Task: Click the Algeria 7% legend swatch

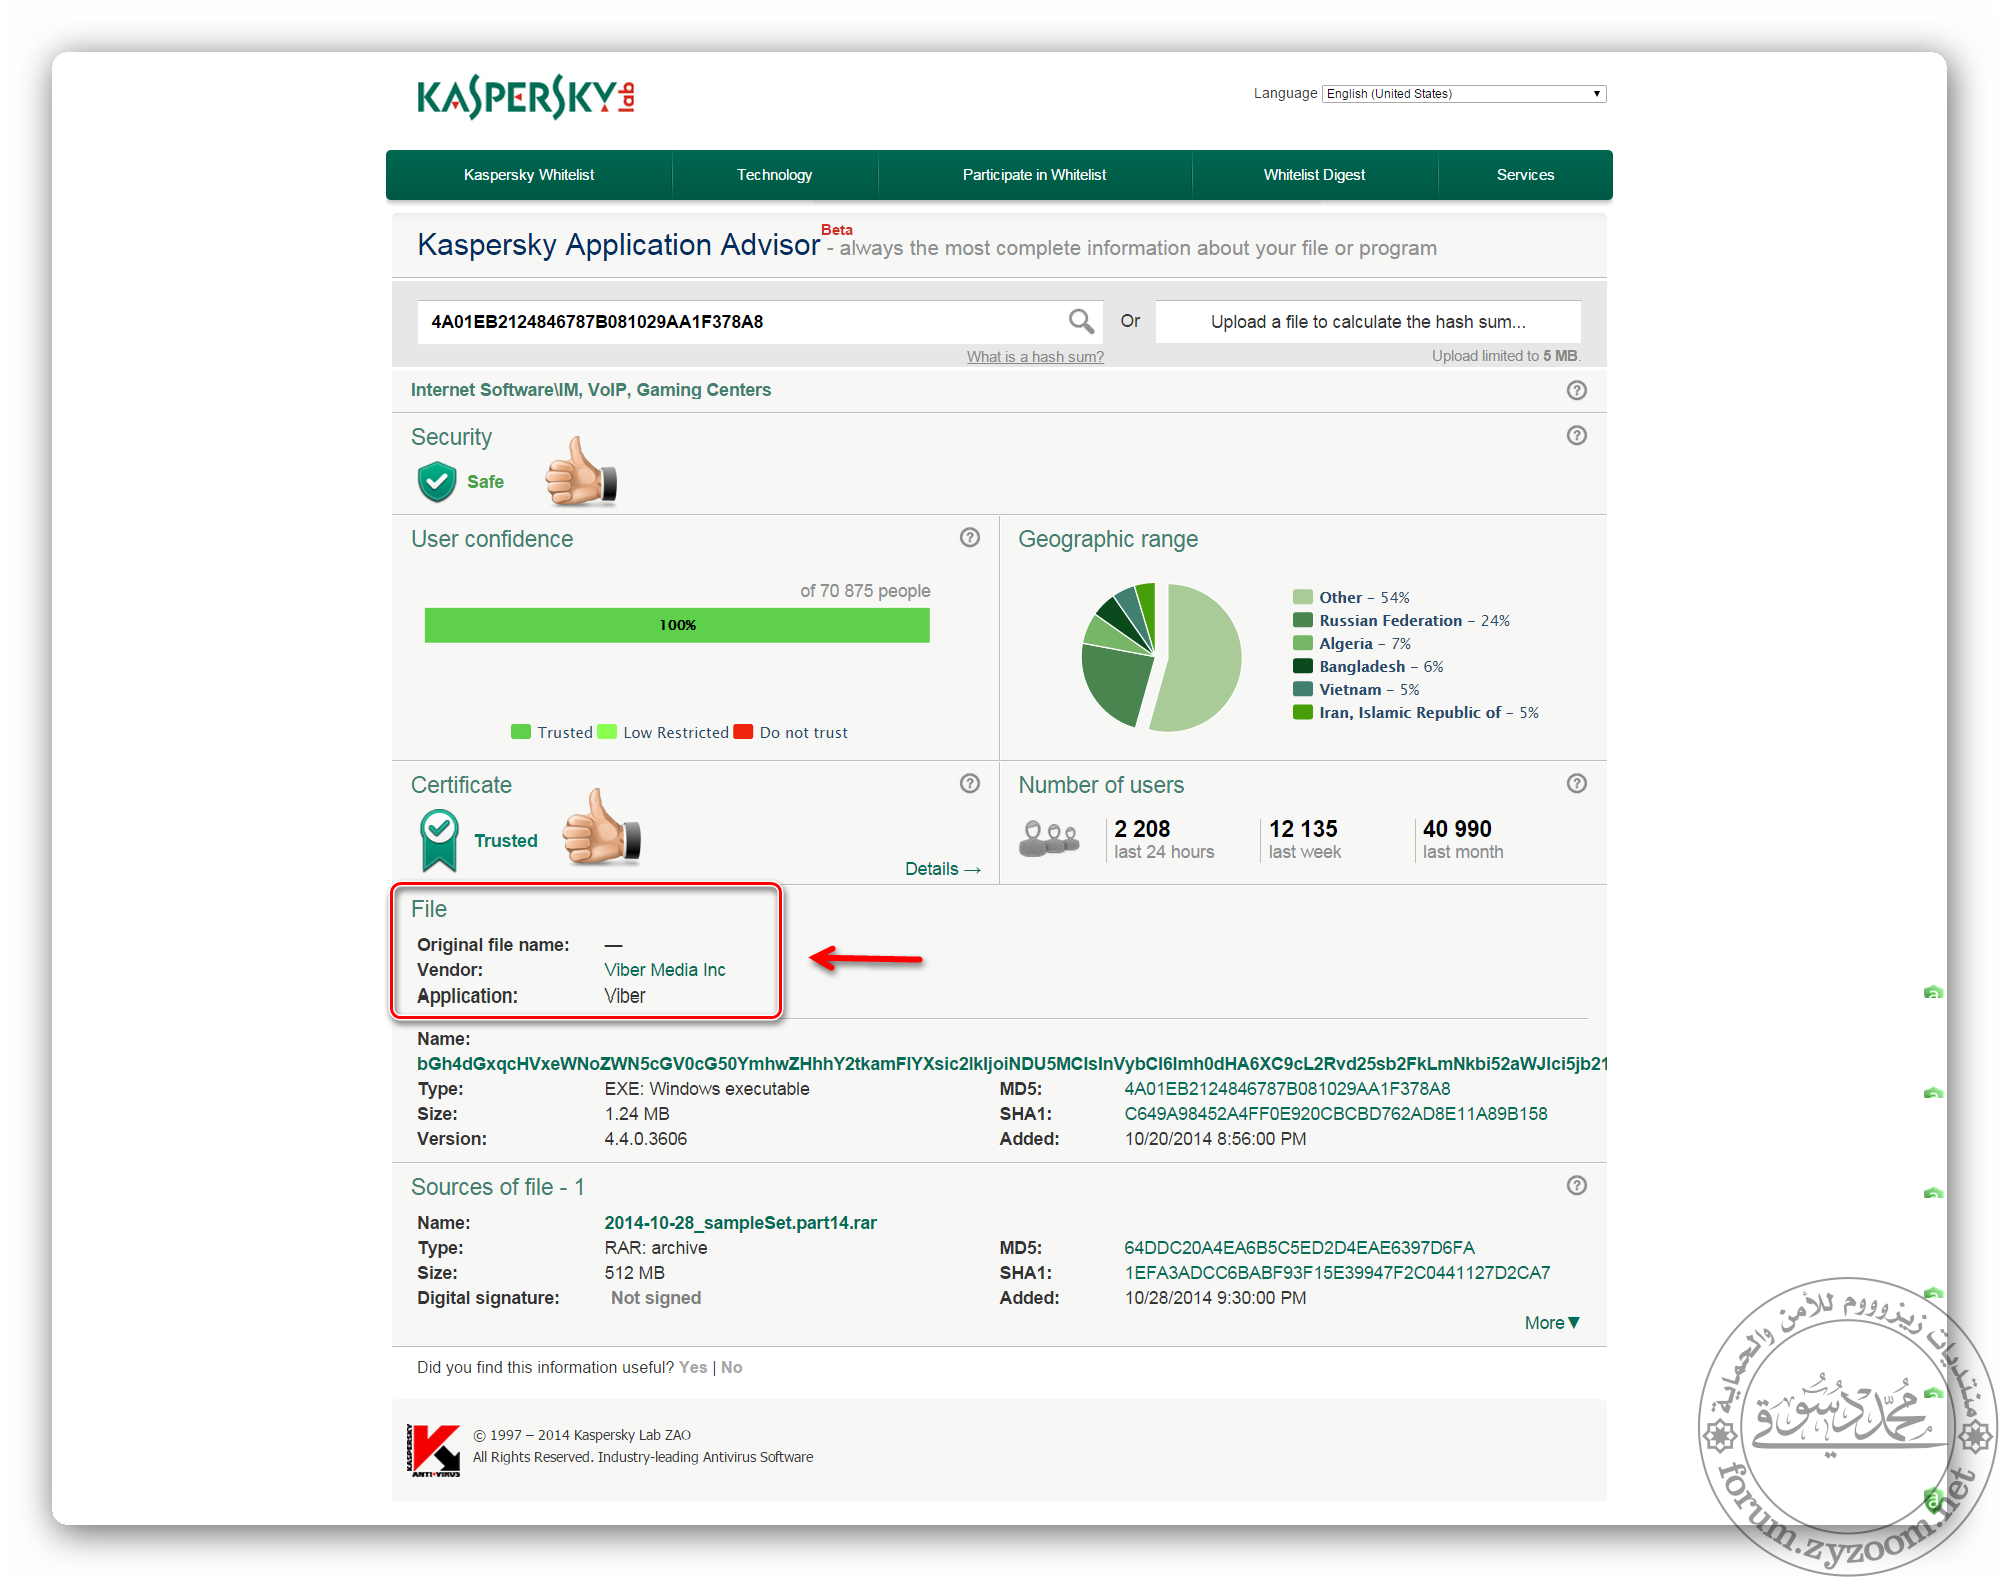Action: (1302, 643)
